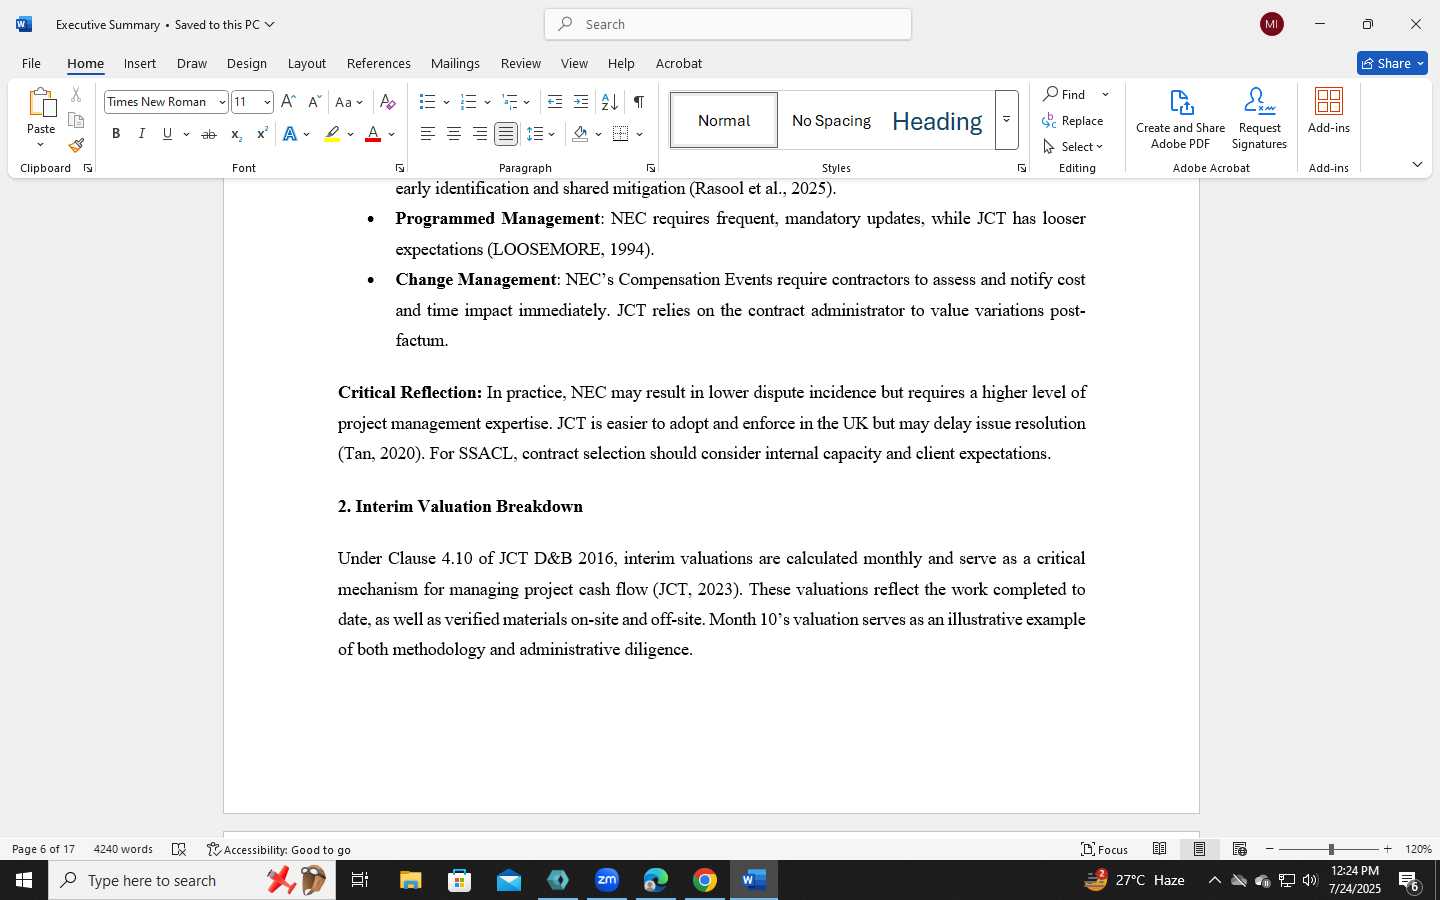This screenshot has width=1440, height=900.
Task: Open font size 11 dropdown
Action: [x=267, y=102]
